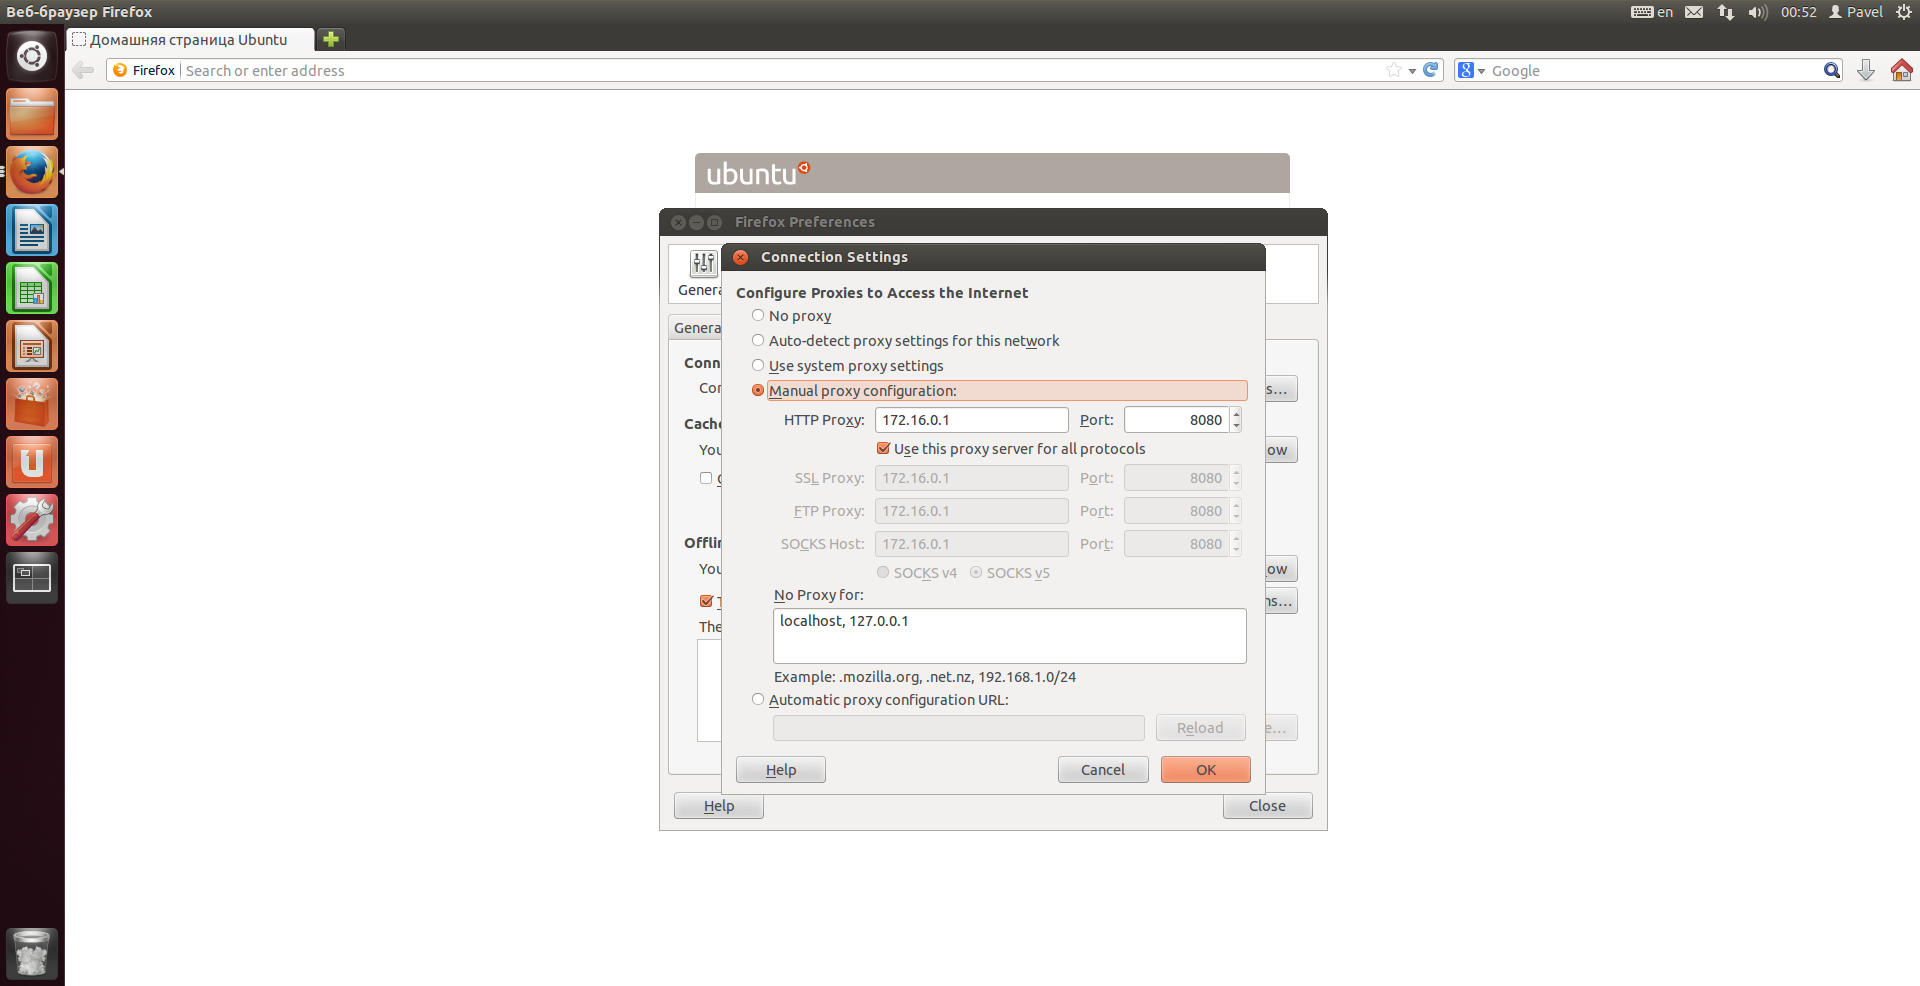This screenshot has width=1920, height=986.
Task: Click Cancel in Connection Settings
Action: [x=1103, y=770]
